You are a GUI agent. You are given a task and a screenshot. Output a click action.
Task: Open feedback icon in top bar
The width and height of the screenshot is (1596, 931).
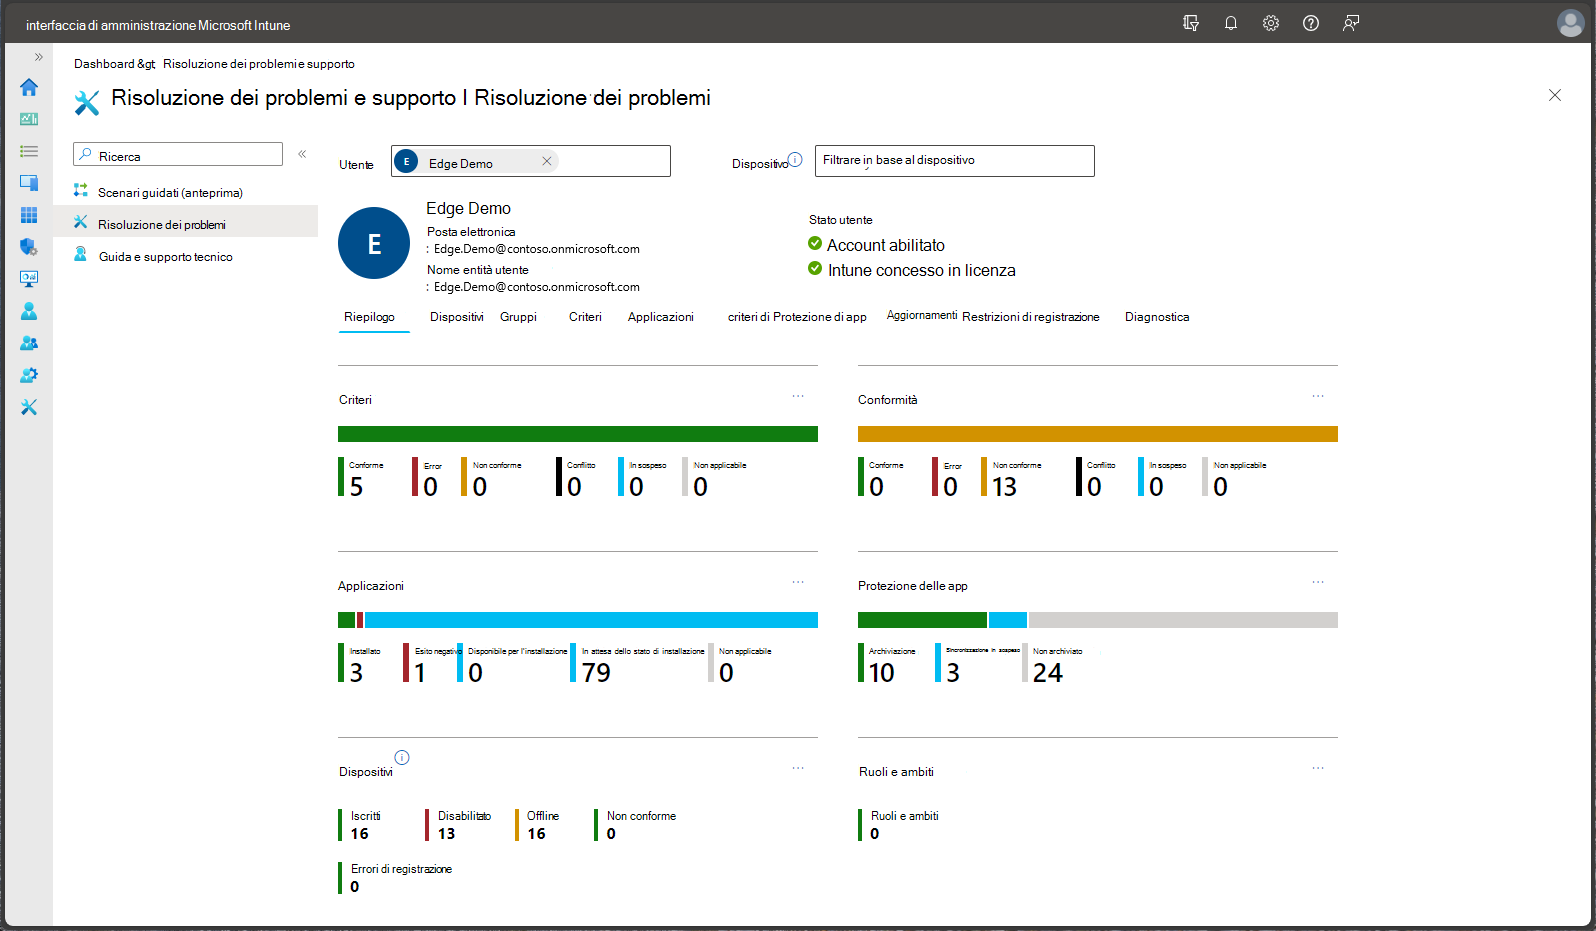[1351, 23]
